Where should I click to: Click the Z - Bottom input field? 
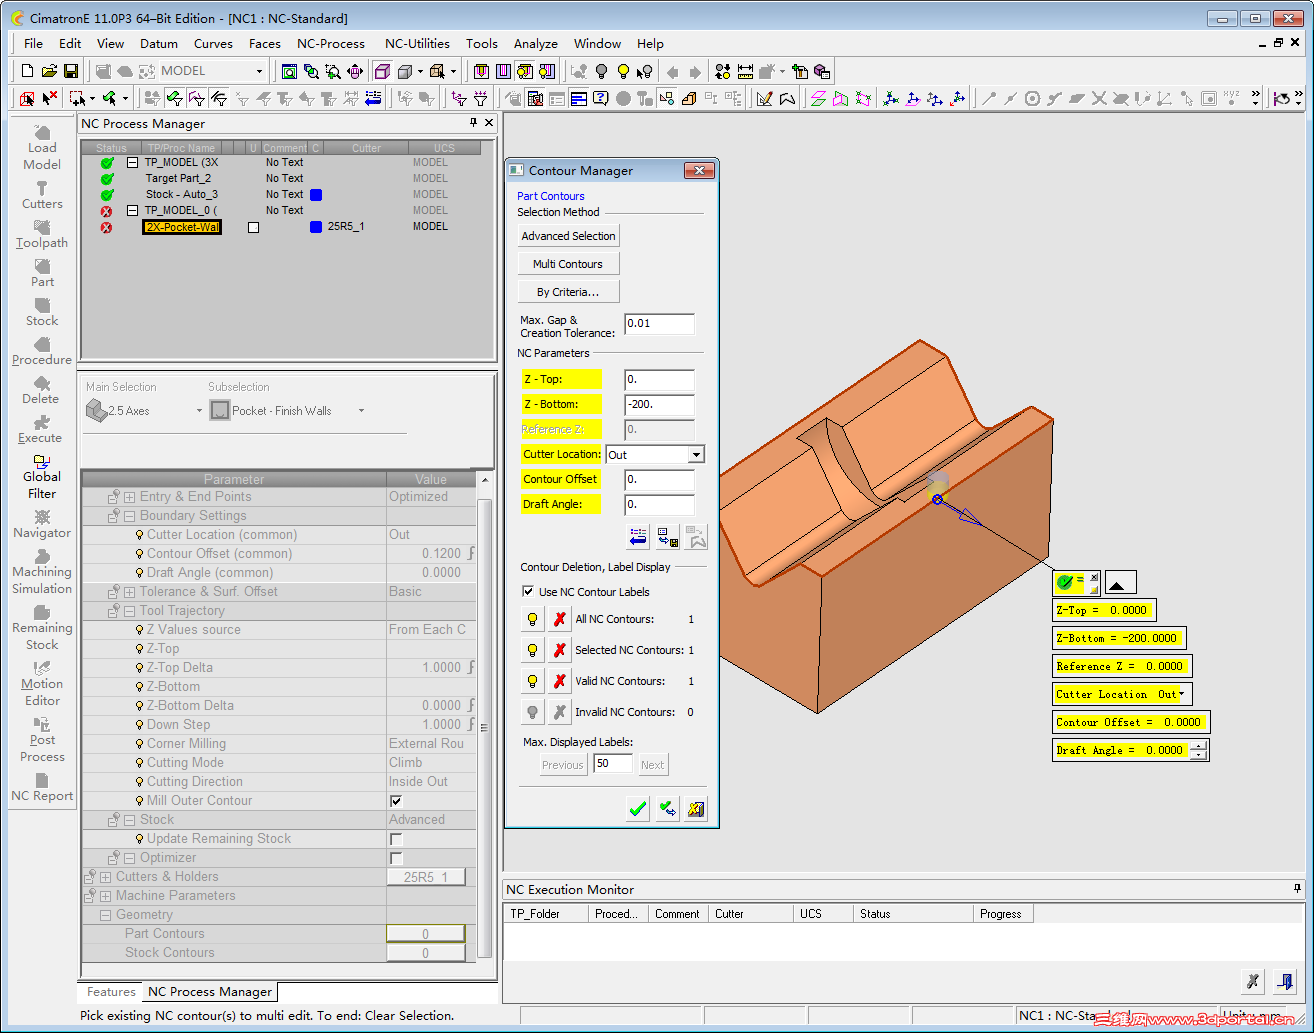[659, 405]
